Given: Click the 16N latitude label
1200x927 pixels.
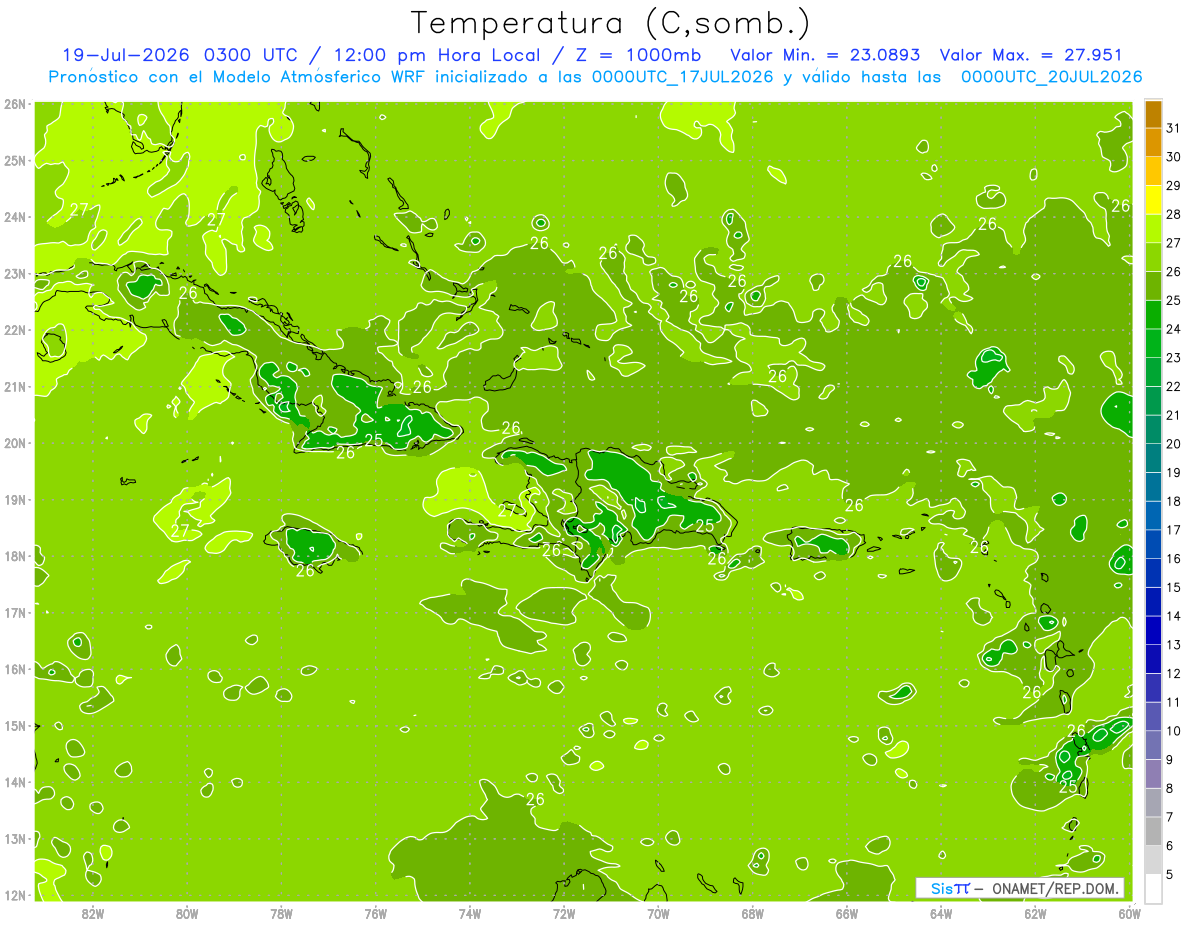Looking at the screenshot, I should 15,669.
